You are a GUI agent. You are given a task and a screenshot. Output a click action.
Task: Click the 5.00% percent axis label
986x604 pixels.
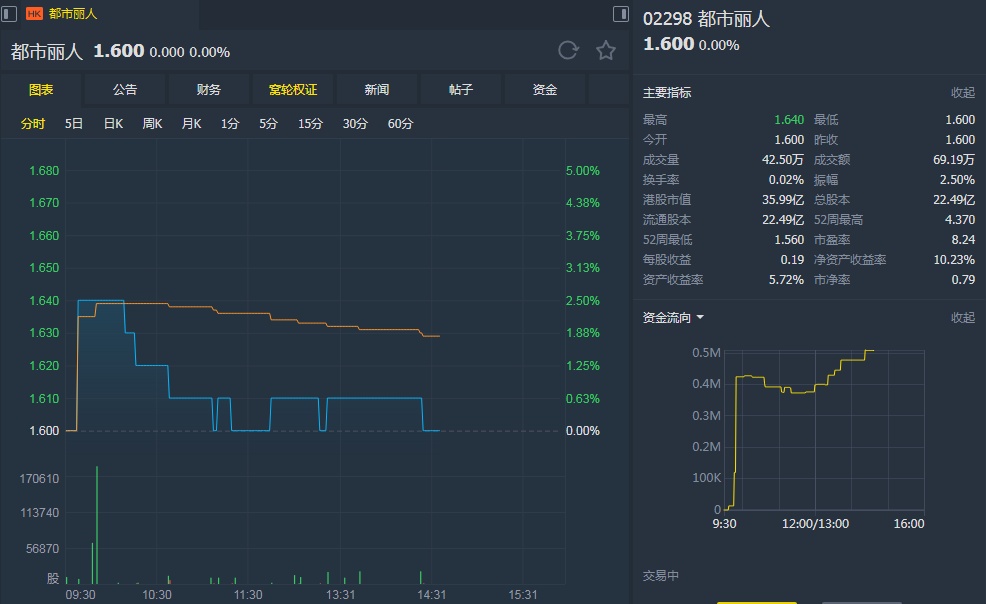(x=582, y=170)
